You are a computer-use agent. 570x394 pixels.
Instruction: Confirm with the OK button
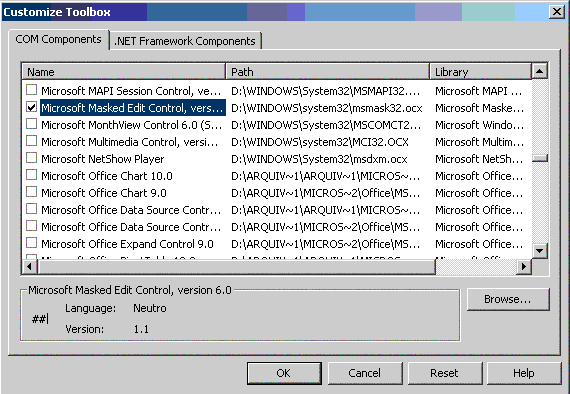click(x=284, y=373)
